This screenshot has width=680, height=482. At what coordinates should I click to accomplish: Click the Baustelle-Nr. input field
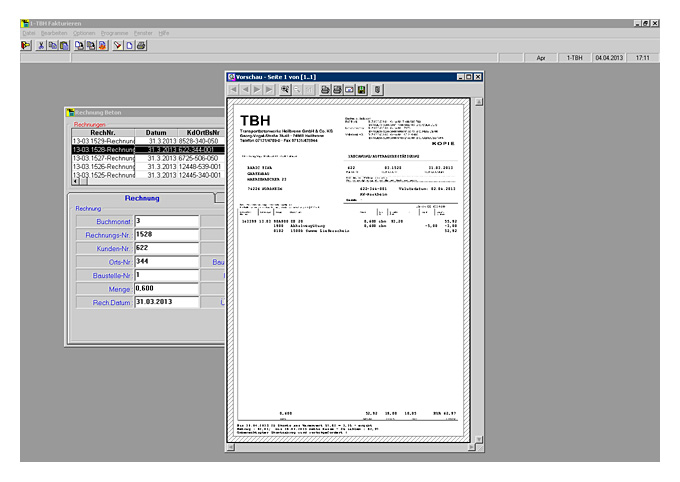[x=167, y=275]
